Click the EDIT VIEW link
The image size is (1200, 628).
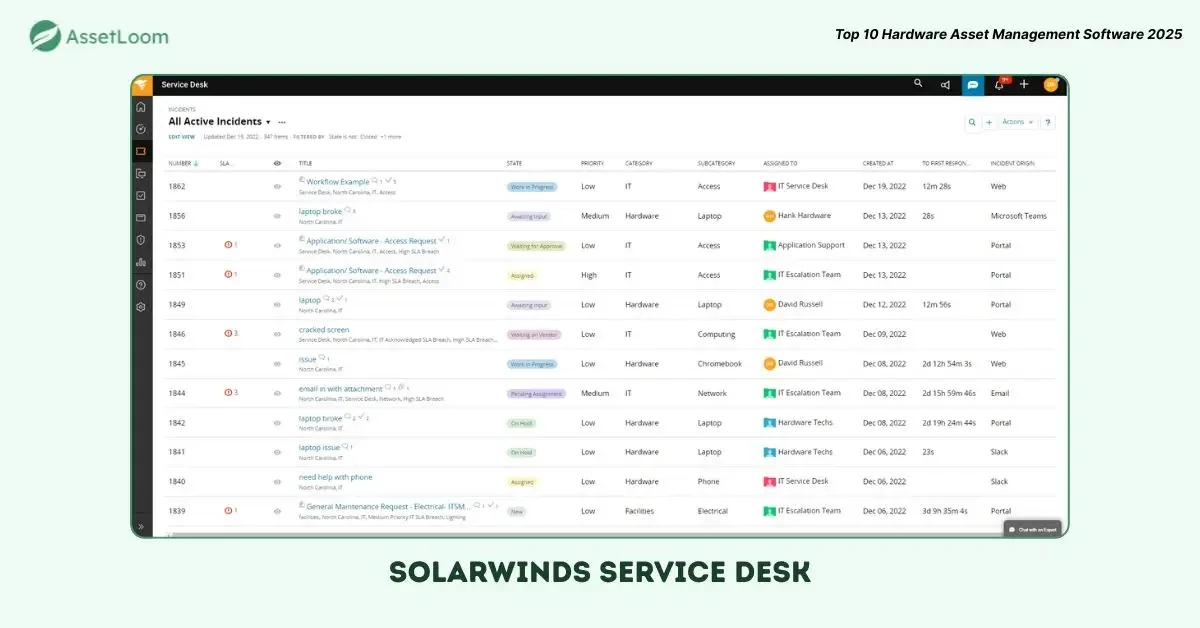tap(181, 137)
